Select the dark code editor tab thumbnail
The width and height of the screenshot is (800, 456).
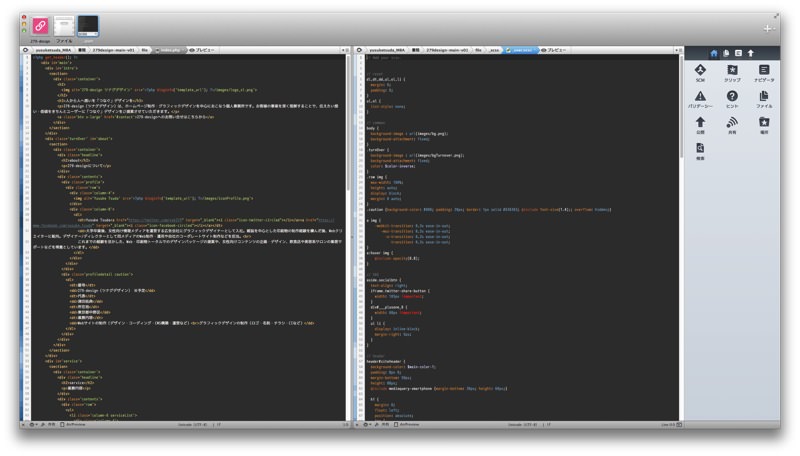coord(88,28)
